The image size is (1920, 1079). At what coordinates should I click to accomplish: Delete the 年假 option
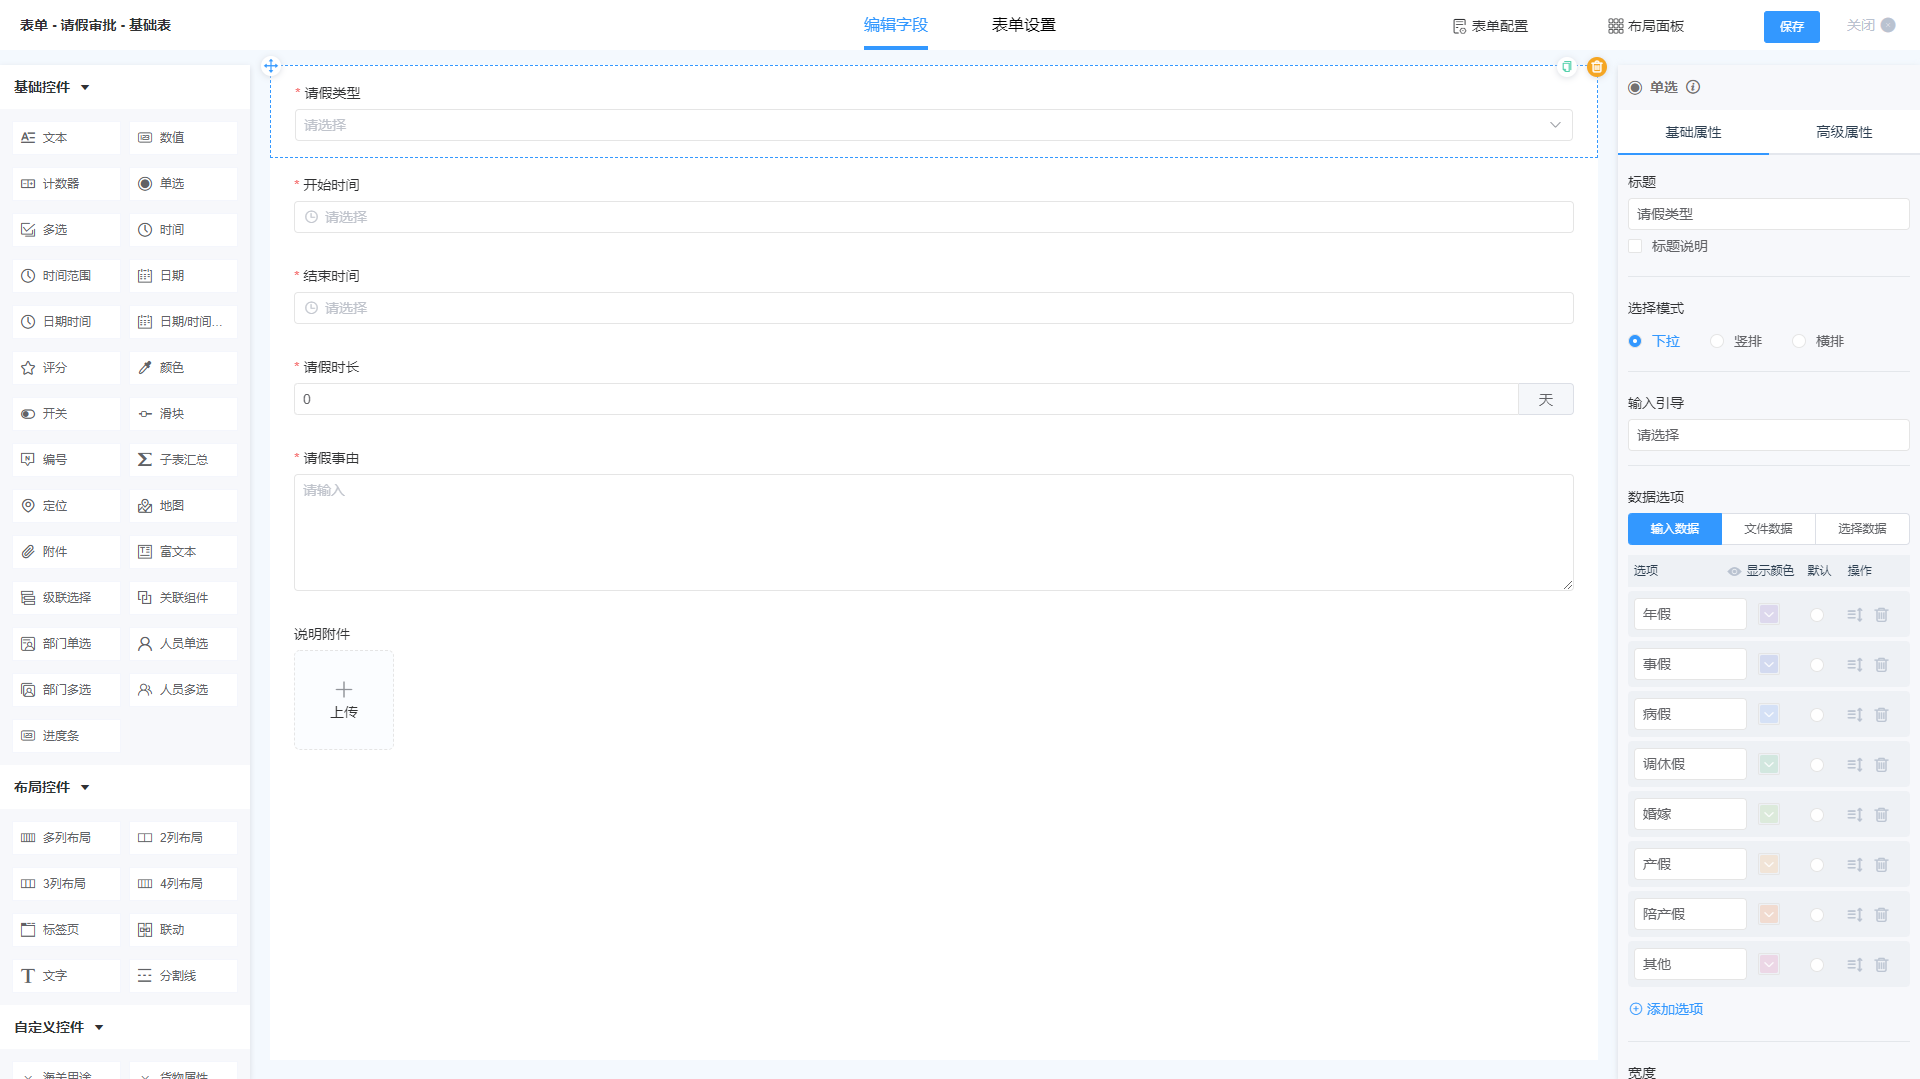pyautogui.click(x=1881, y=615)
